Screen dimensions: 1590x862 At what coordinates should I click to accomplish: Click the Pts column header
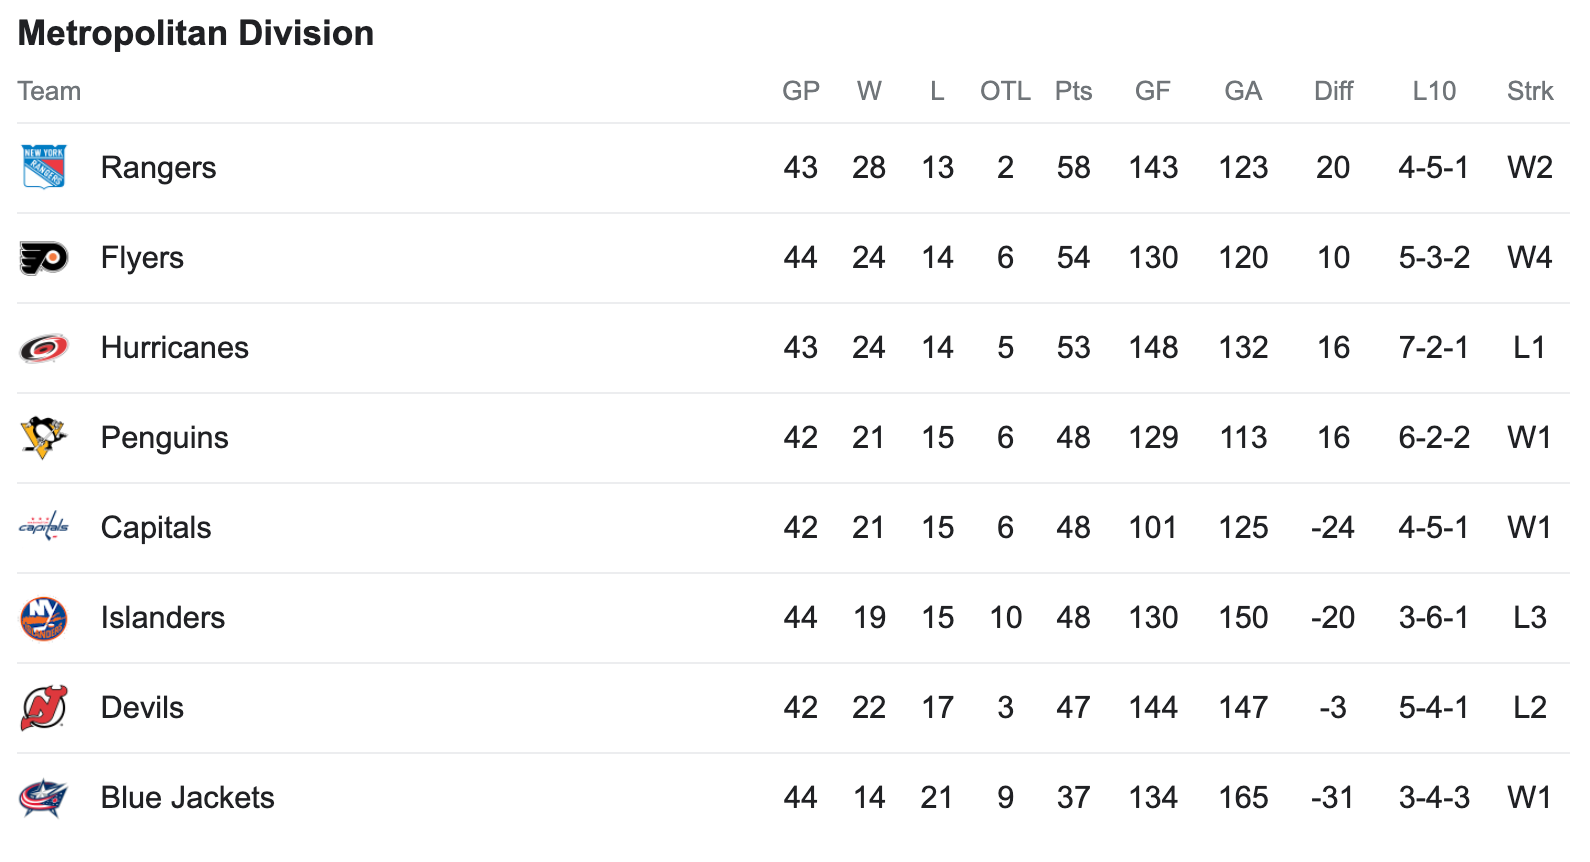tap(1073, 91)
